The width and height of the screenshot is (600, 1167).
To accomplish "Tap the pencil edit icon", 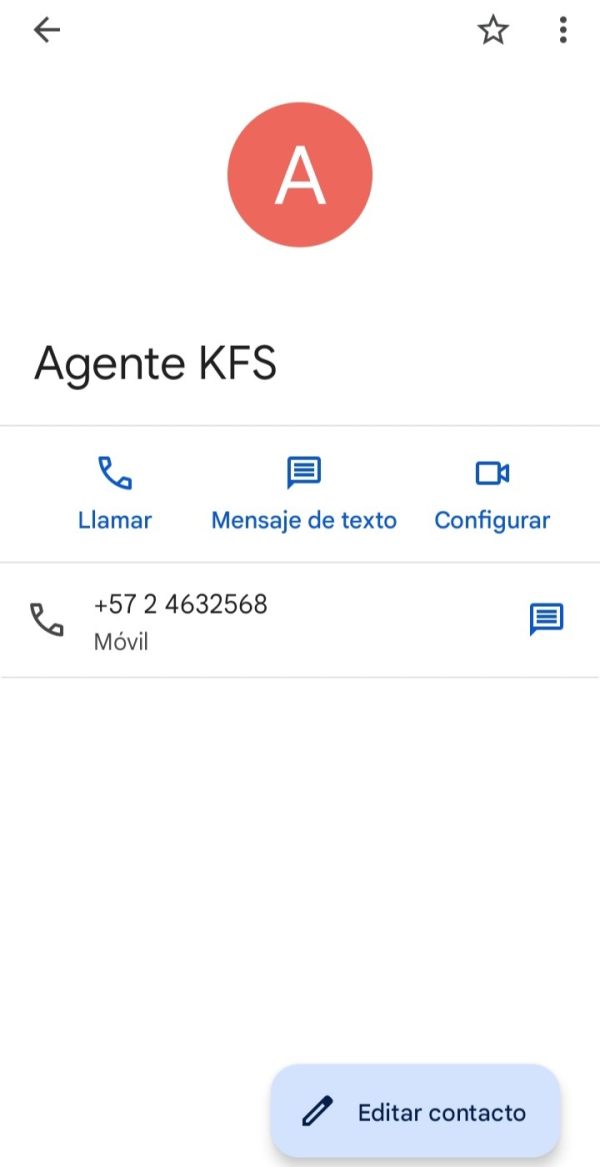I will tap(316, 1112).
